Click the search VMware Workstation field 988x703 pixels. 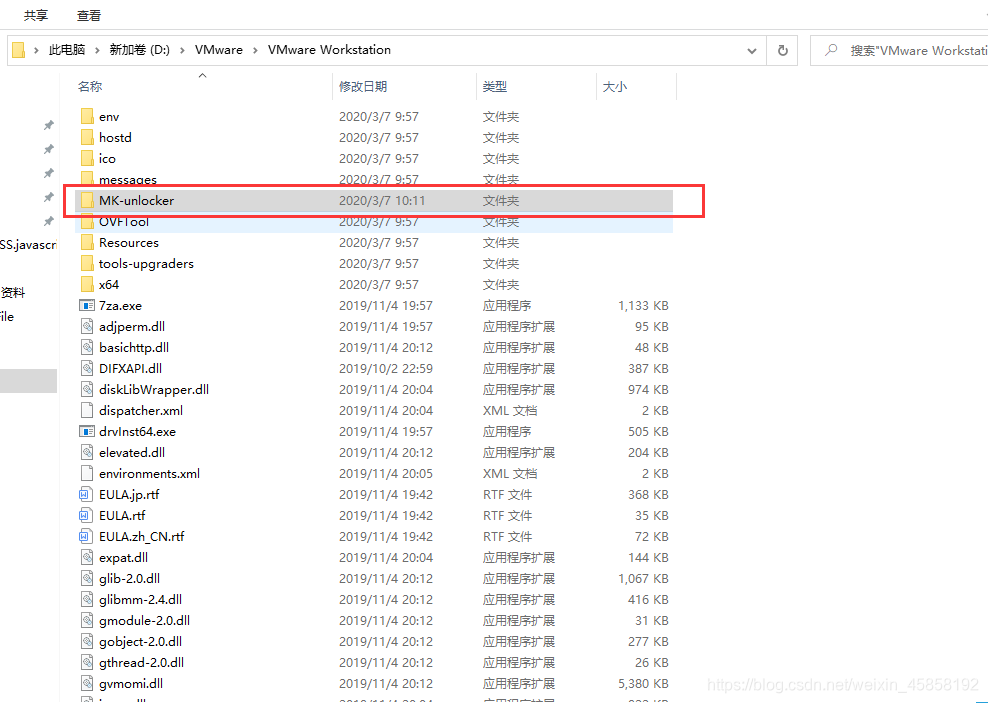click(x=899, y=50)
